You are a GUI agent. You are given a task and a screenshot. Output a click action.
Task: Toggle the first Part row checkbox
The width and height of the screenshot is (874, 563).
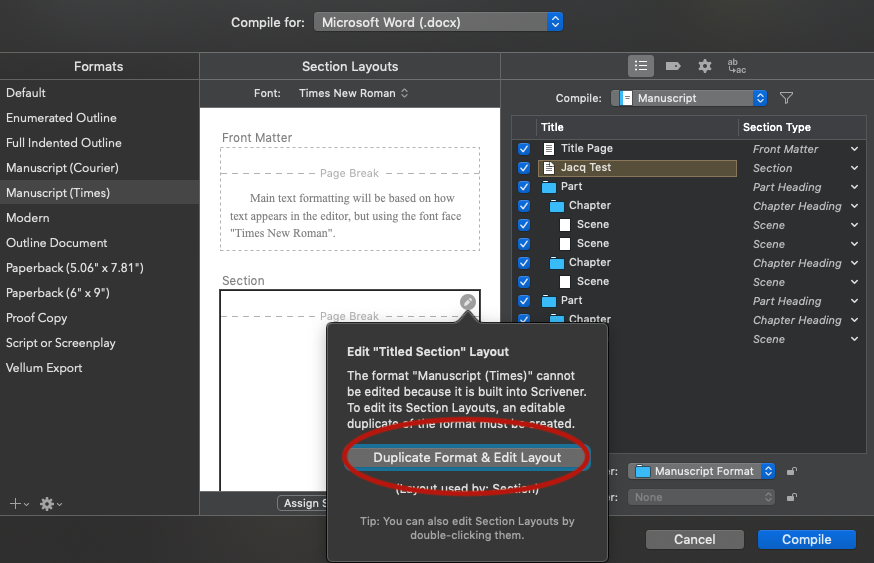(524, 187)
